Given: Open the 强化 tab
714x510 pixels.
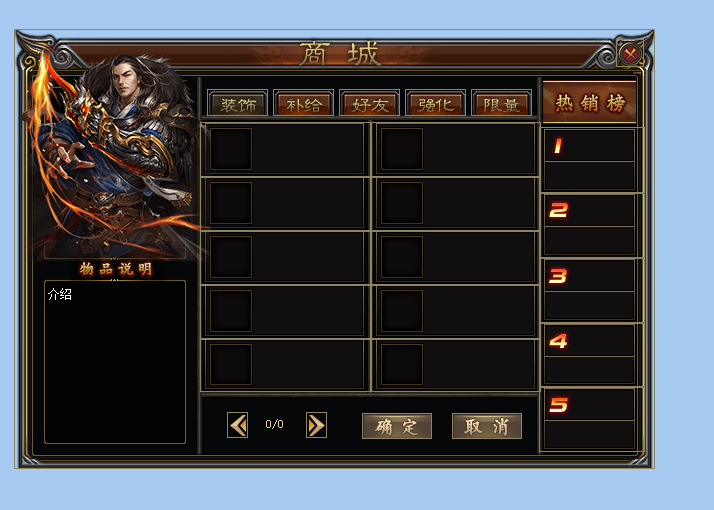Looking at the screenshot, I should 436,103.
